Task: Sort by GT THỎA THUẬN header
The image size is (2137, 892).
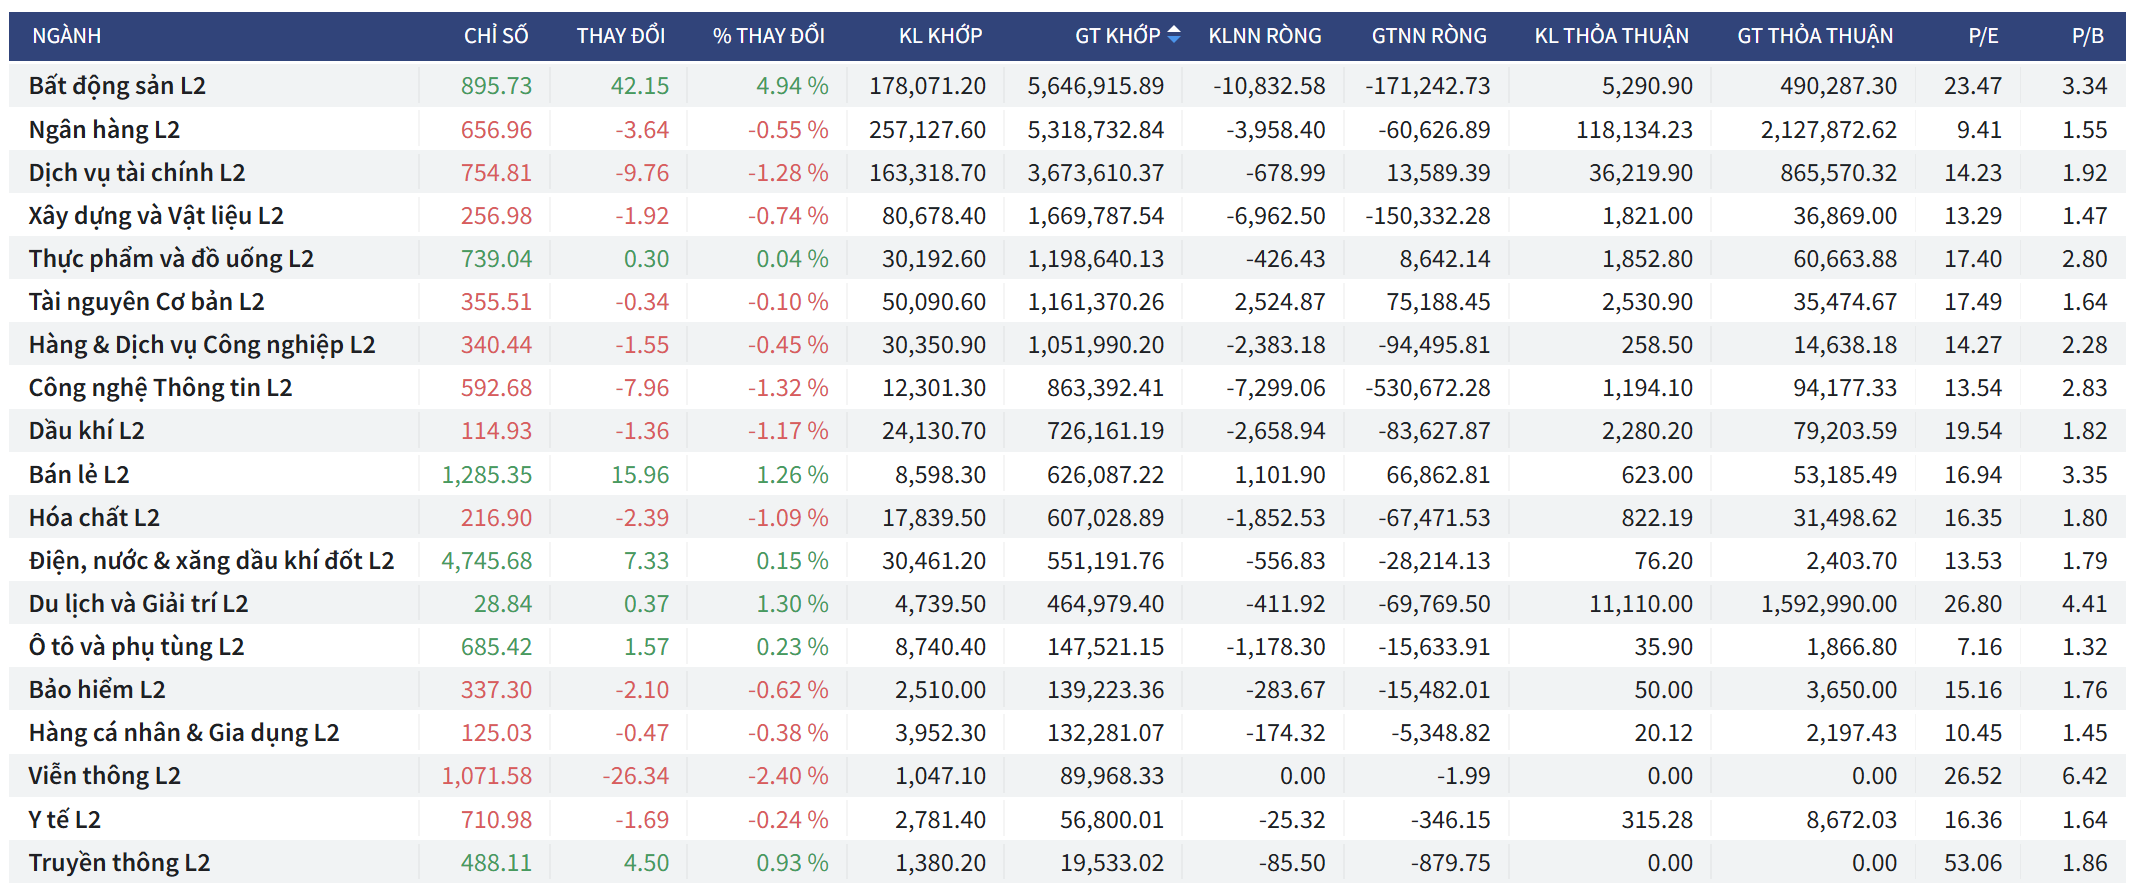Action: (1814, 36)
